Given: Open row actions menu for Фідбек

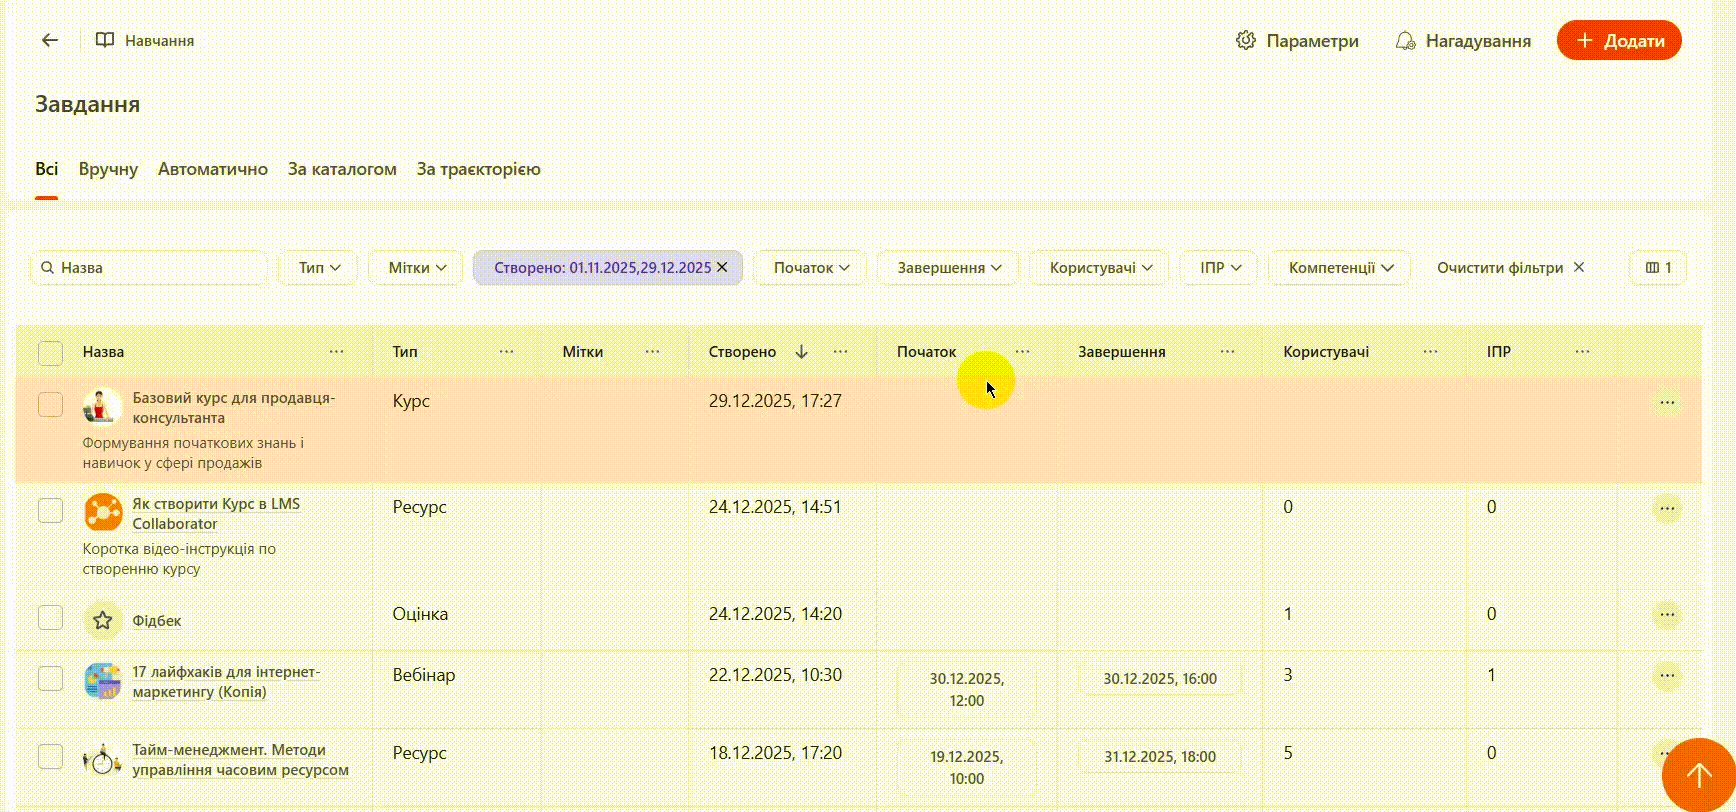Looking at the screenshot, I should (x=1666, y=615).
